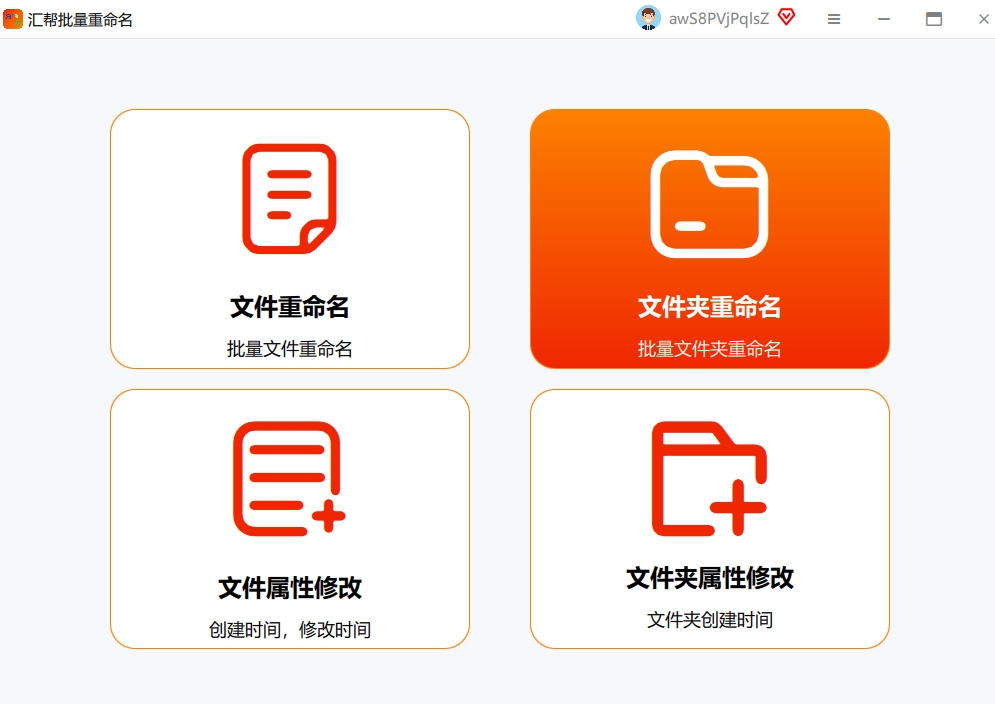Minimize the application window

884,19
